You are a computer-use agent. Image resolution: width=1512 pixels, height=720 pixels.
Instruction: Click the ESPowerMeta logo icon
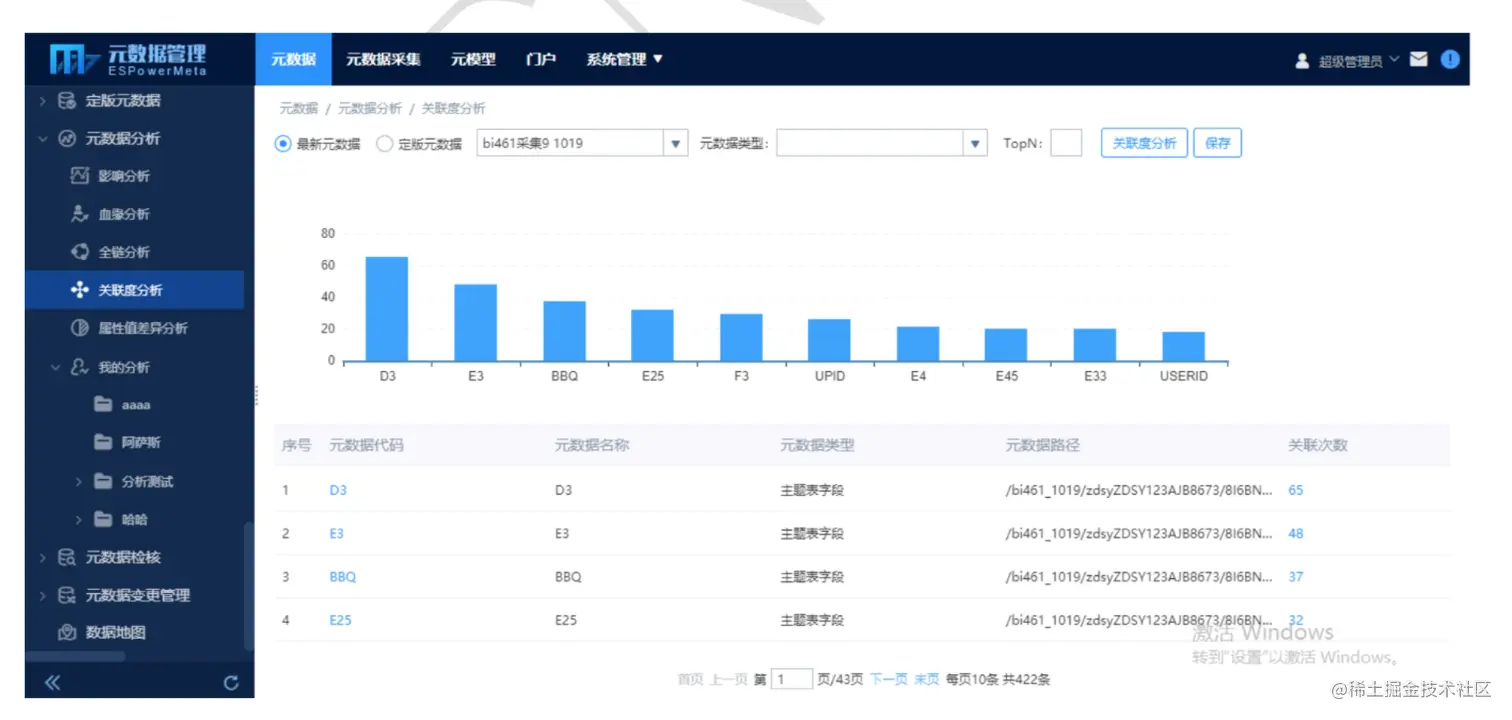[x=74, y=59]
